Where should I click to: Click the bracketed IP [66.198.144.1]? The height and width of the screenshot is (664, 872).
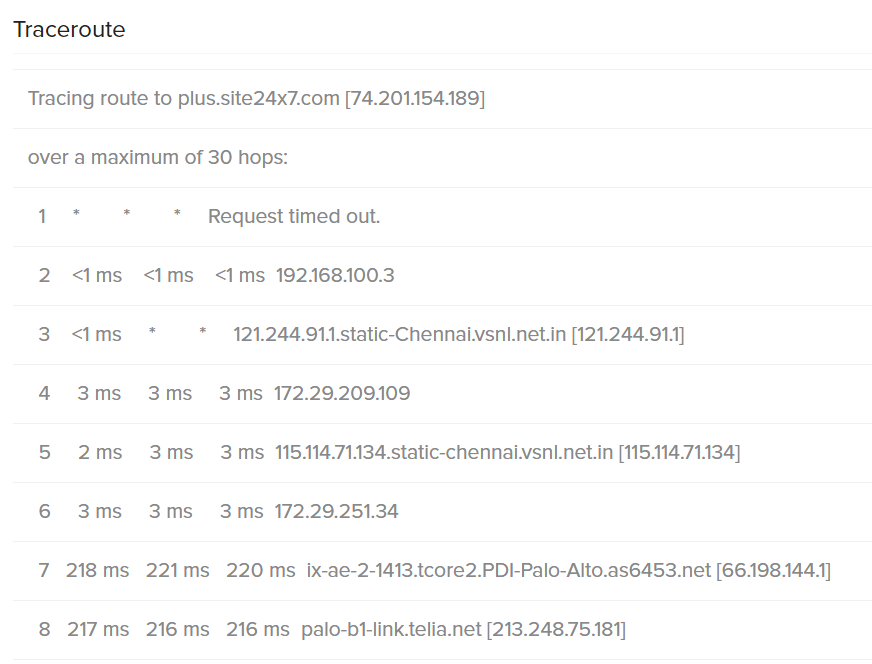(x=773, y=570)
